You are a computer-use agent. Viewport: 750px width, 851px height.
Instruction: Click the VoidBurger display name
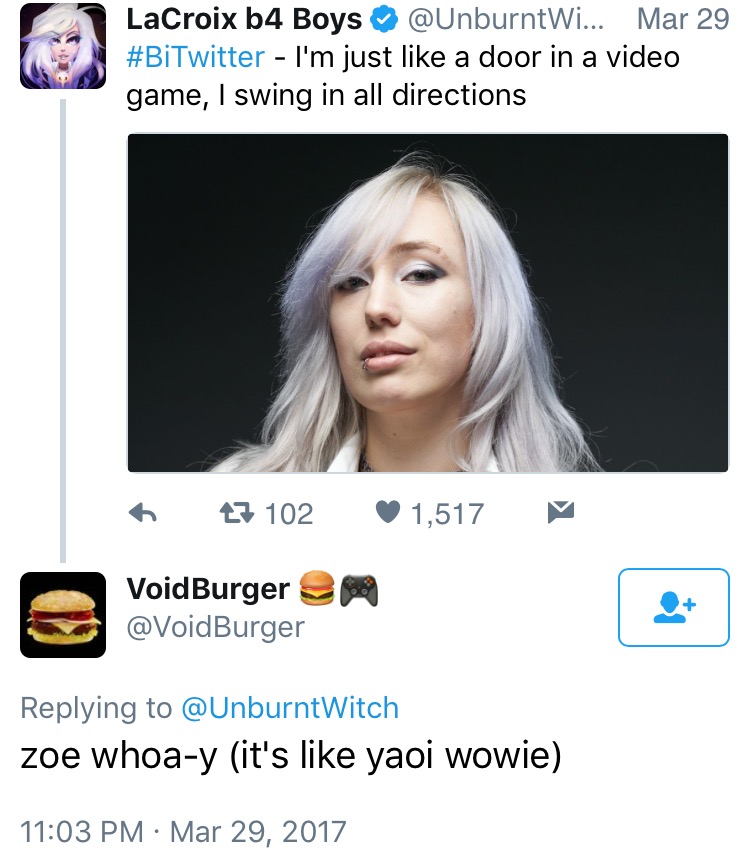pos(208,589)
